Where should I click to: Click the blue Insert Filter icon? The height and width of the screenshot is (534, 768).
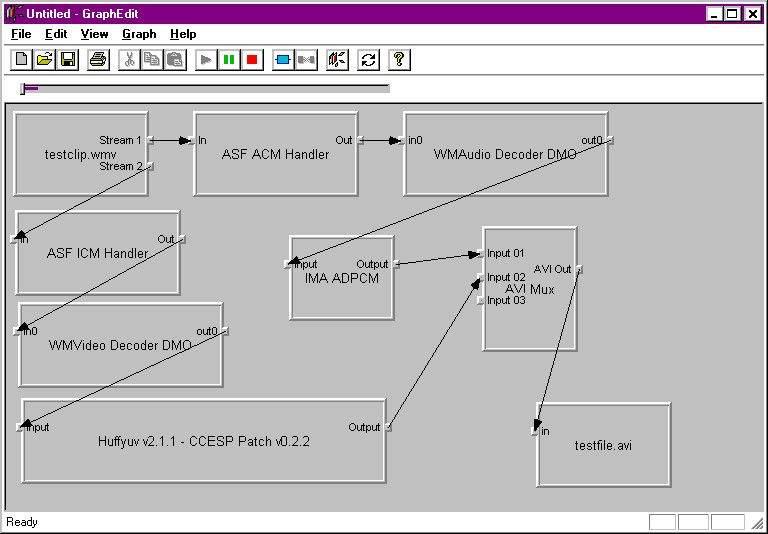pyautogui.click(x=283, y=60)
